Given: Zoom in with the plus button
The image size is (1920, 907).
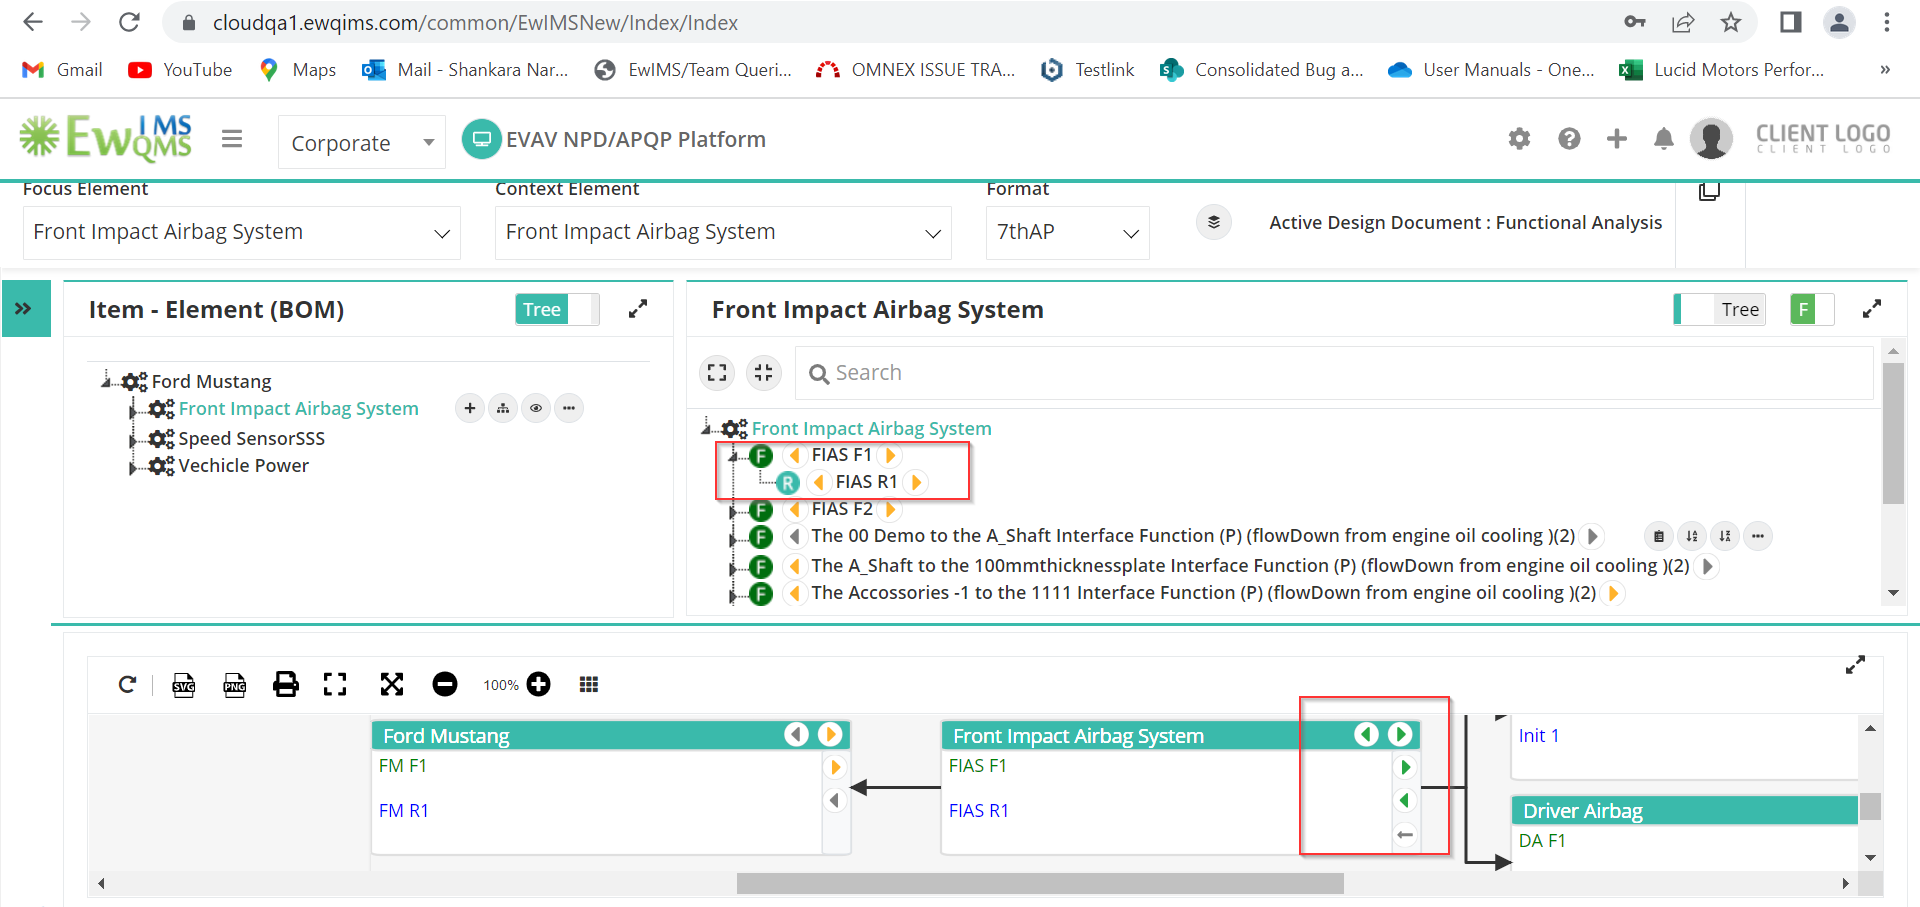Looking at the screenshot, I should coord(539,684).
